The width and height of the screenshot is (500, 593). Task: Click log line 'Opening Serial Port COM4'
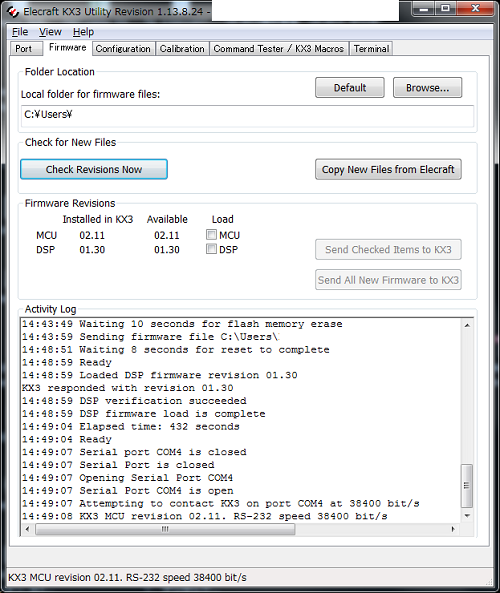click(x=127, y=478)
